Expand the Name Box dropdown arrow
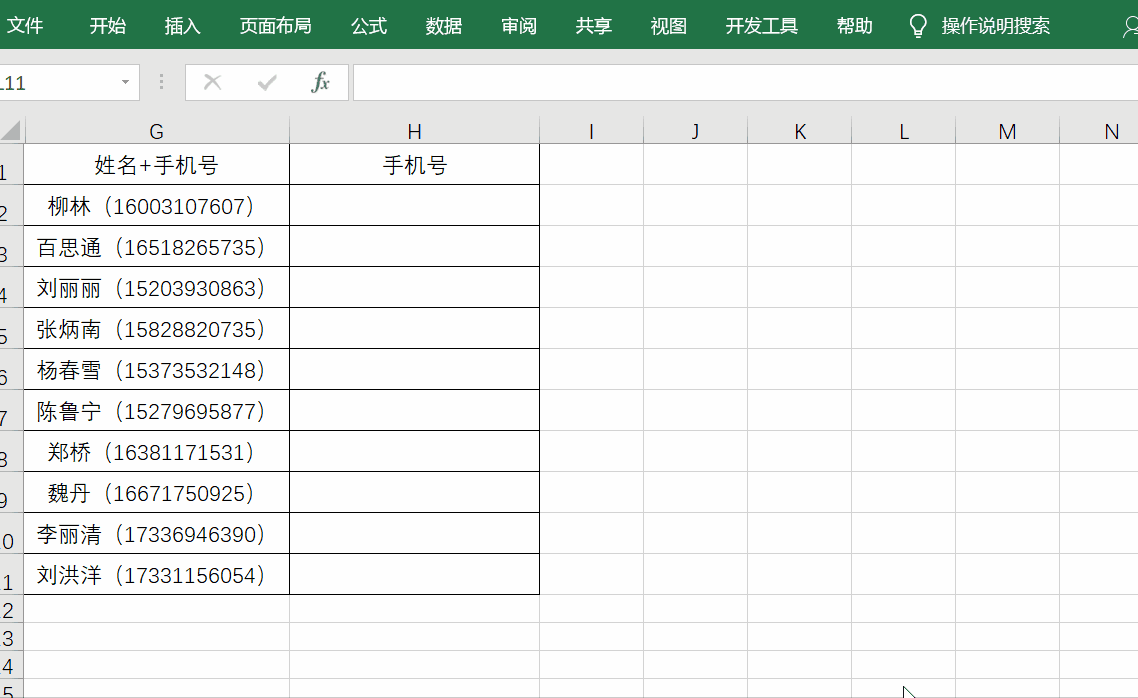 [125, 82]
